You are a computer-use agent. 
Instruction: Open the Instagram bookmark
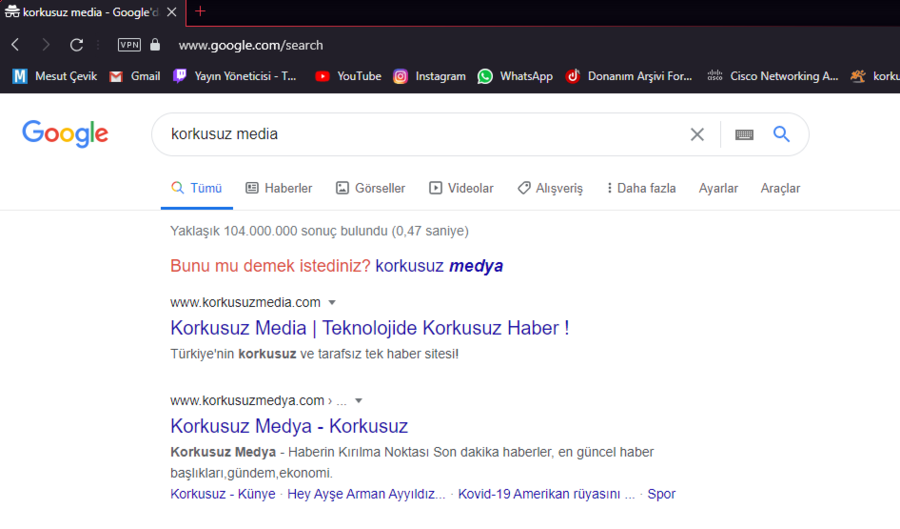pyautogui.click(x=429, y=76)
